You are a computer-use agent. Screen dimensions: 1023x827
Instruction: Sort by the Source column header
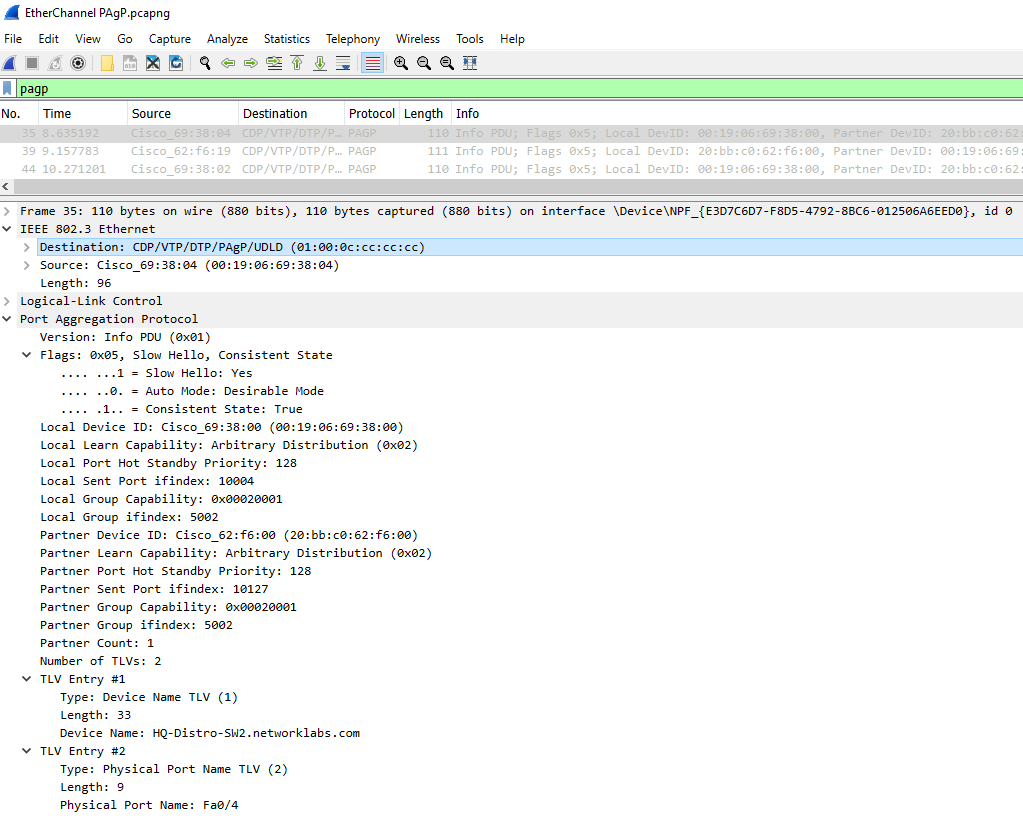click(183, 113)
